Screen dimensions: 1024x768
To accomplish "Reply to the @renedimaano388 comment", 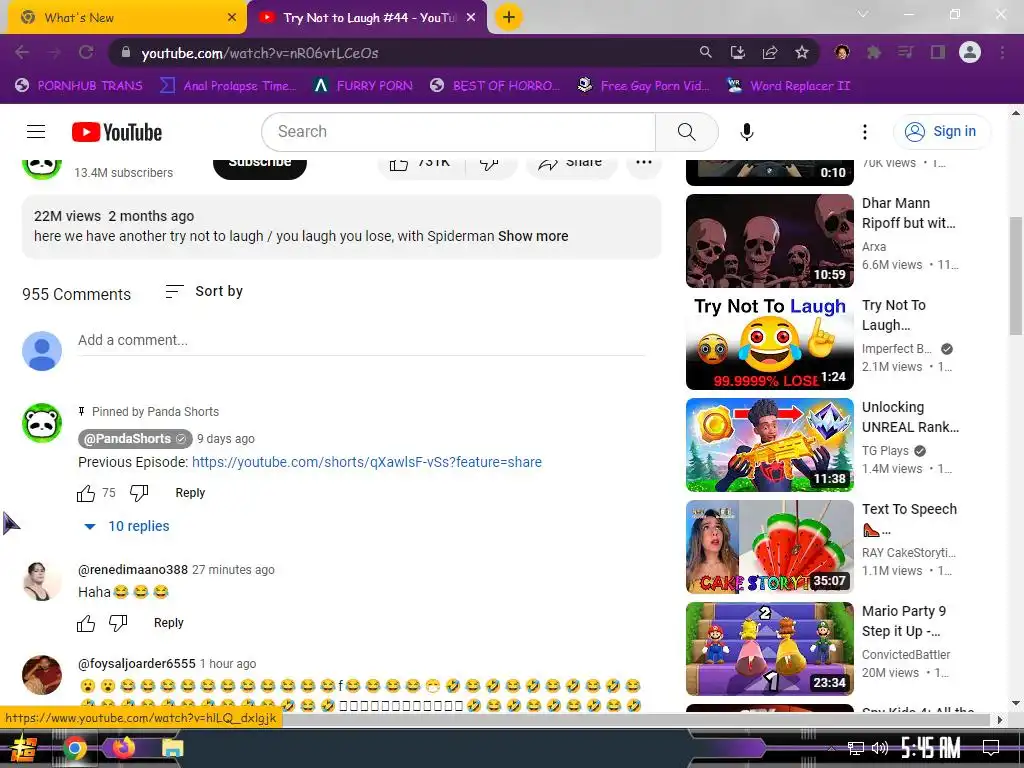I will [x=168, y=623].
